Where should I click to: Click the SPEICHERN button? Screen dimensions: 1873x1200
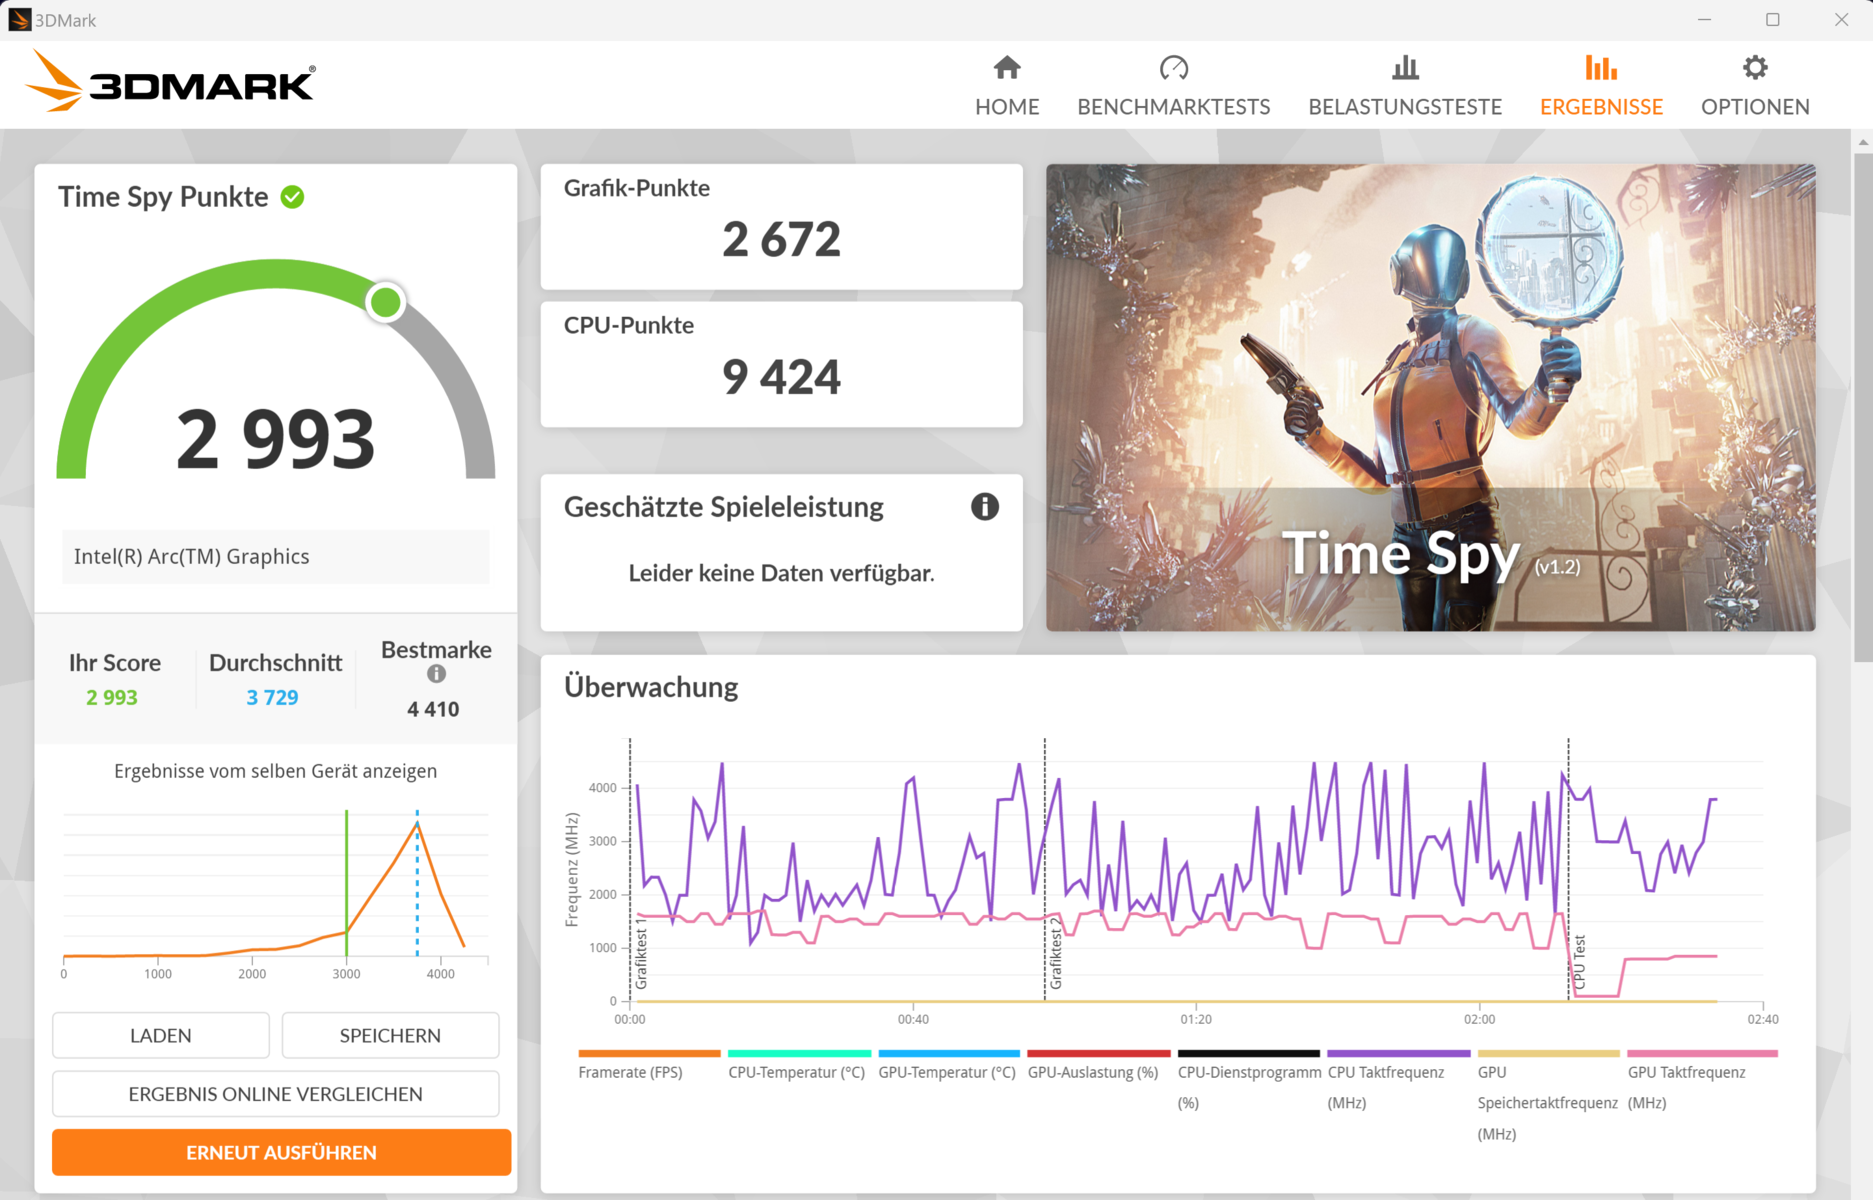[x=390, y=1036]
